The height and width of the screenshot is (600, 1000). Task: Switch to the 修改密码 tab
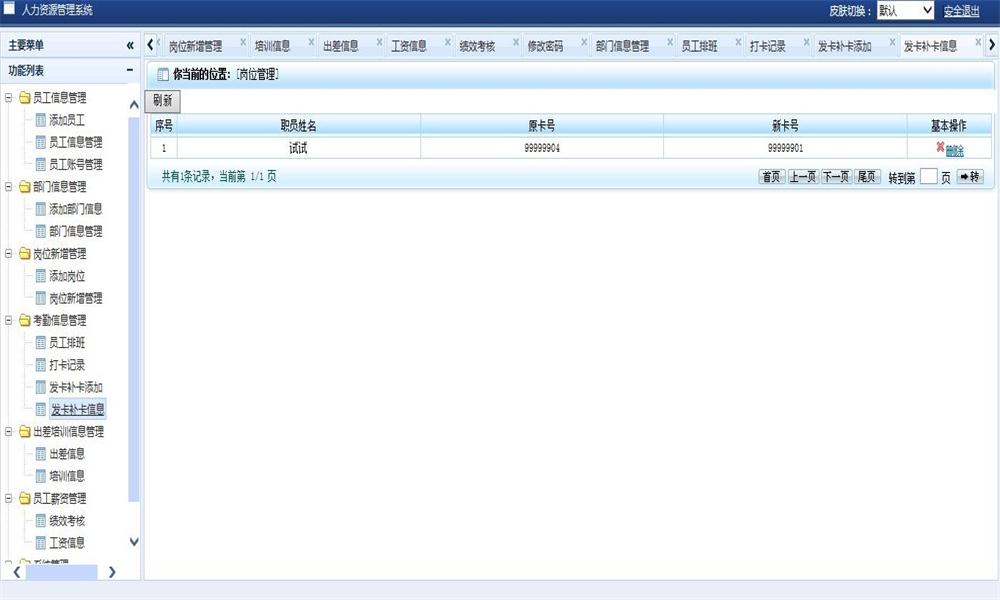pyautogui.click(x=545, y=46)
